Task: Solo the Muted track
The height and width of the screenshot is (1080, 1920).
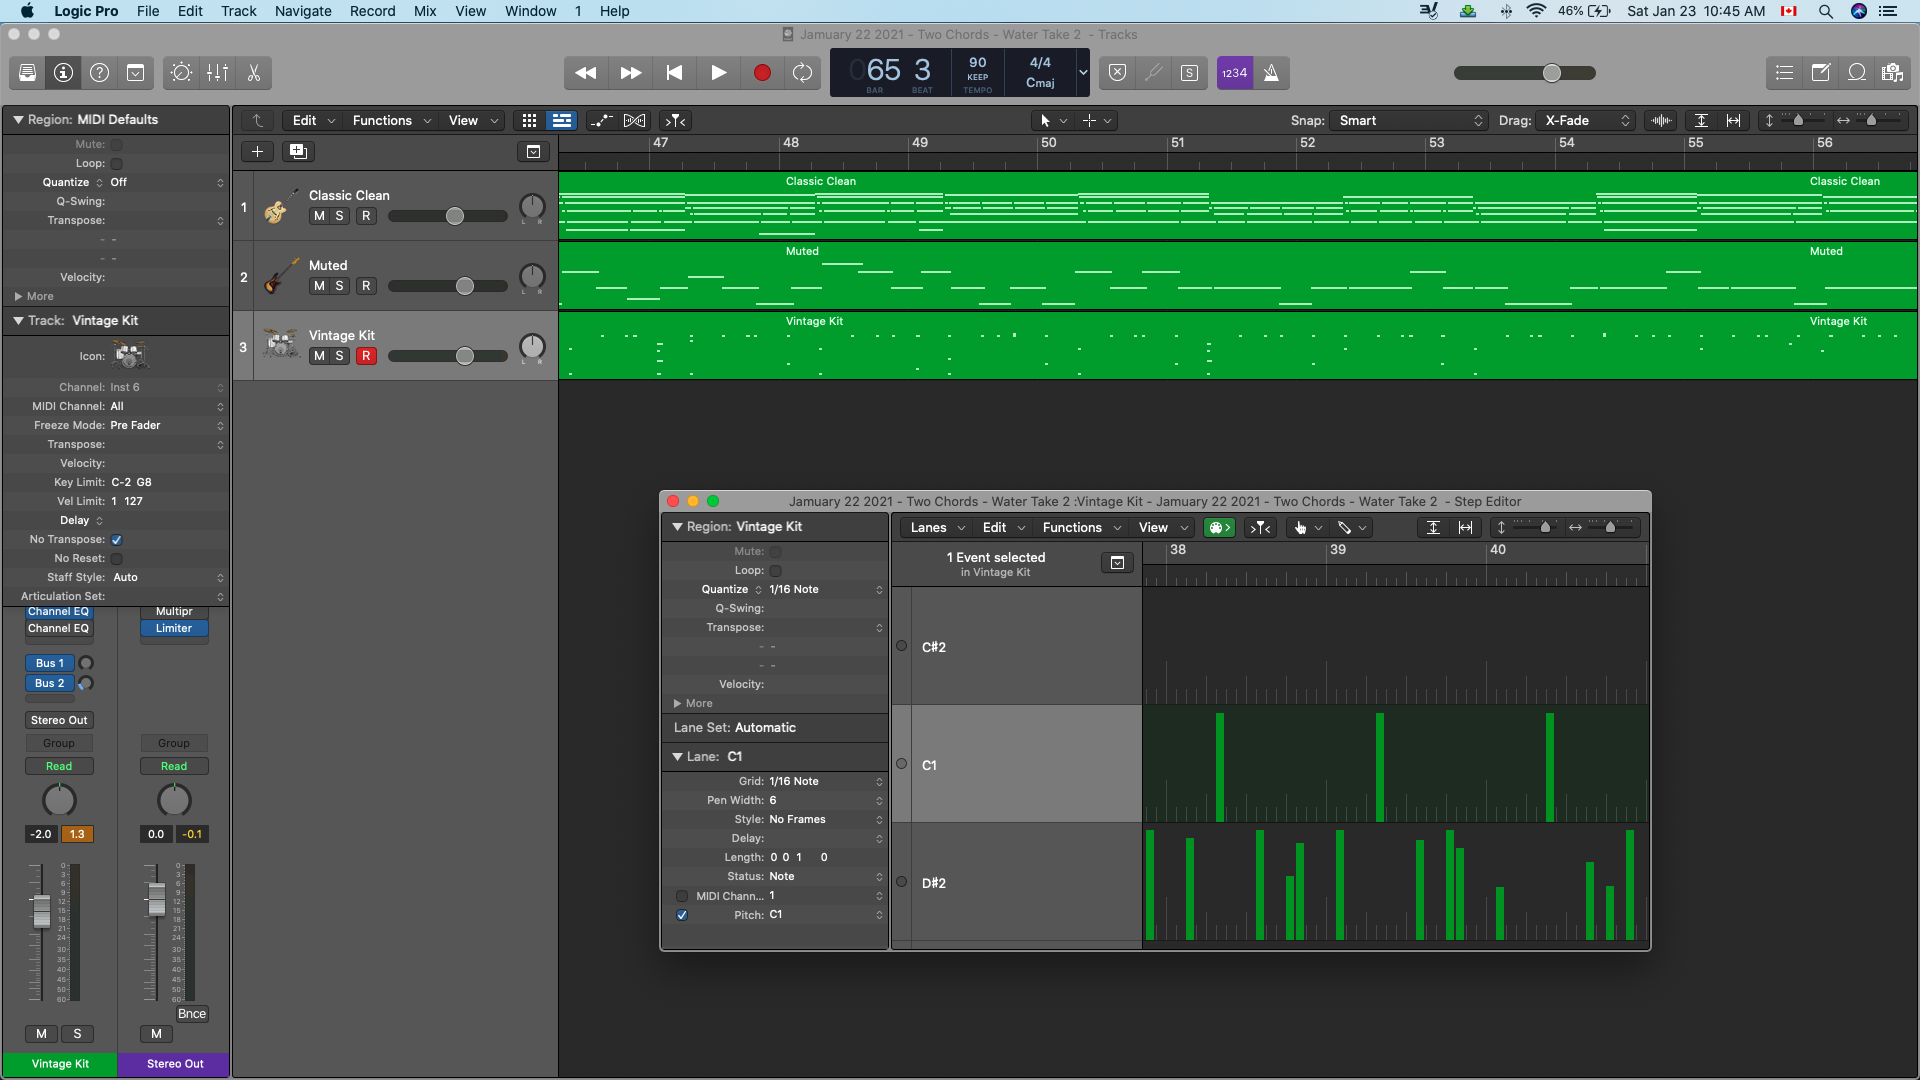Action: tap(340, 286)
